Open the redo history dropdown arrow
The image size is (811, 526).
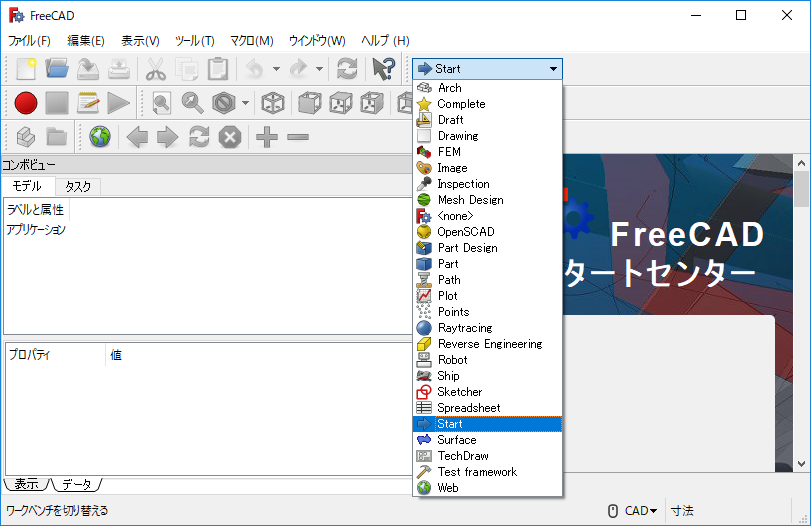[x=320, y=69]
